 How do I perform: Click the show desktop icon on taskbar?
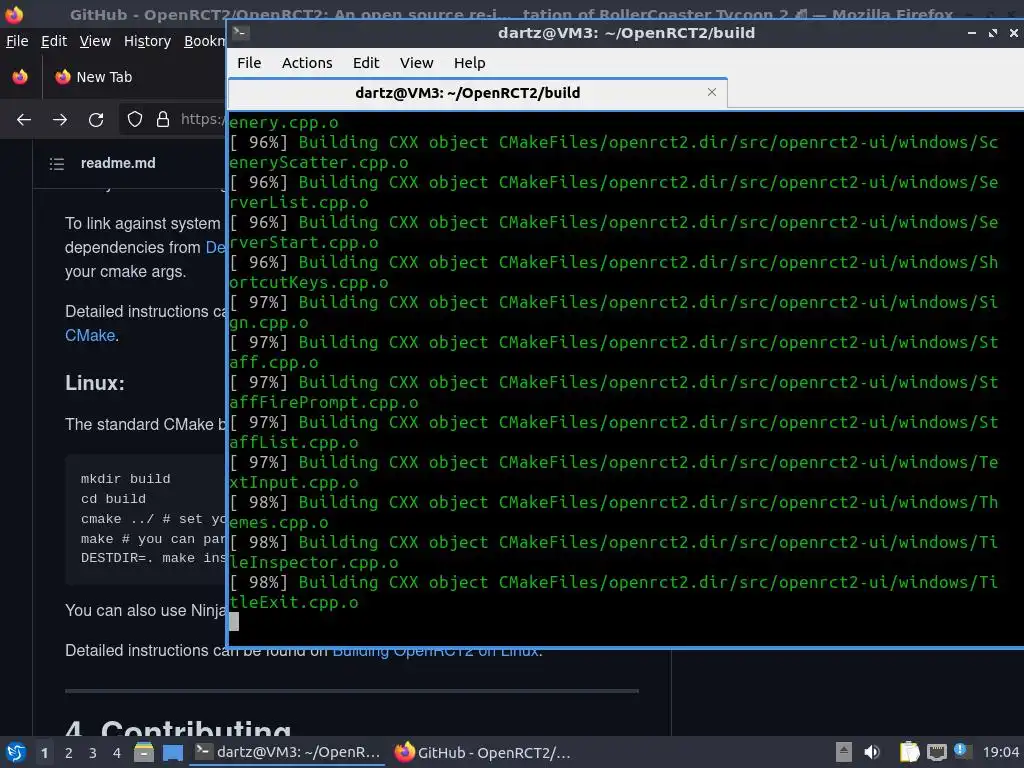tap(173, 753)
